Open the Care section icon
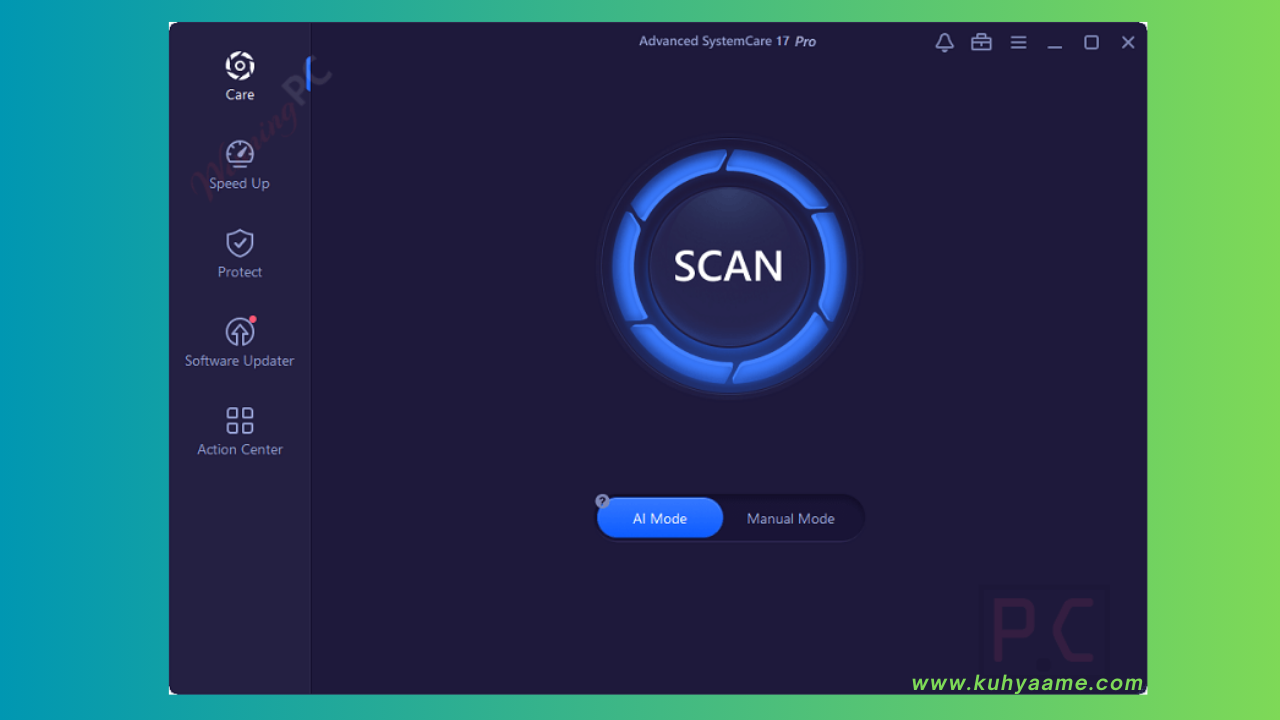 (x=239, y=66)
